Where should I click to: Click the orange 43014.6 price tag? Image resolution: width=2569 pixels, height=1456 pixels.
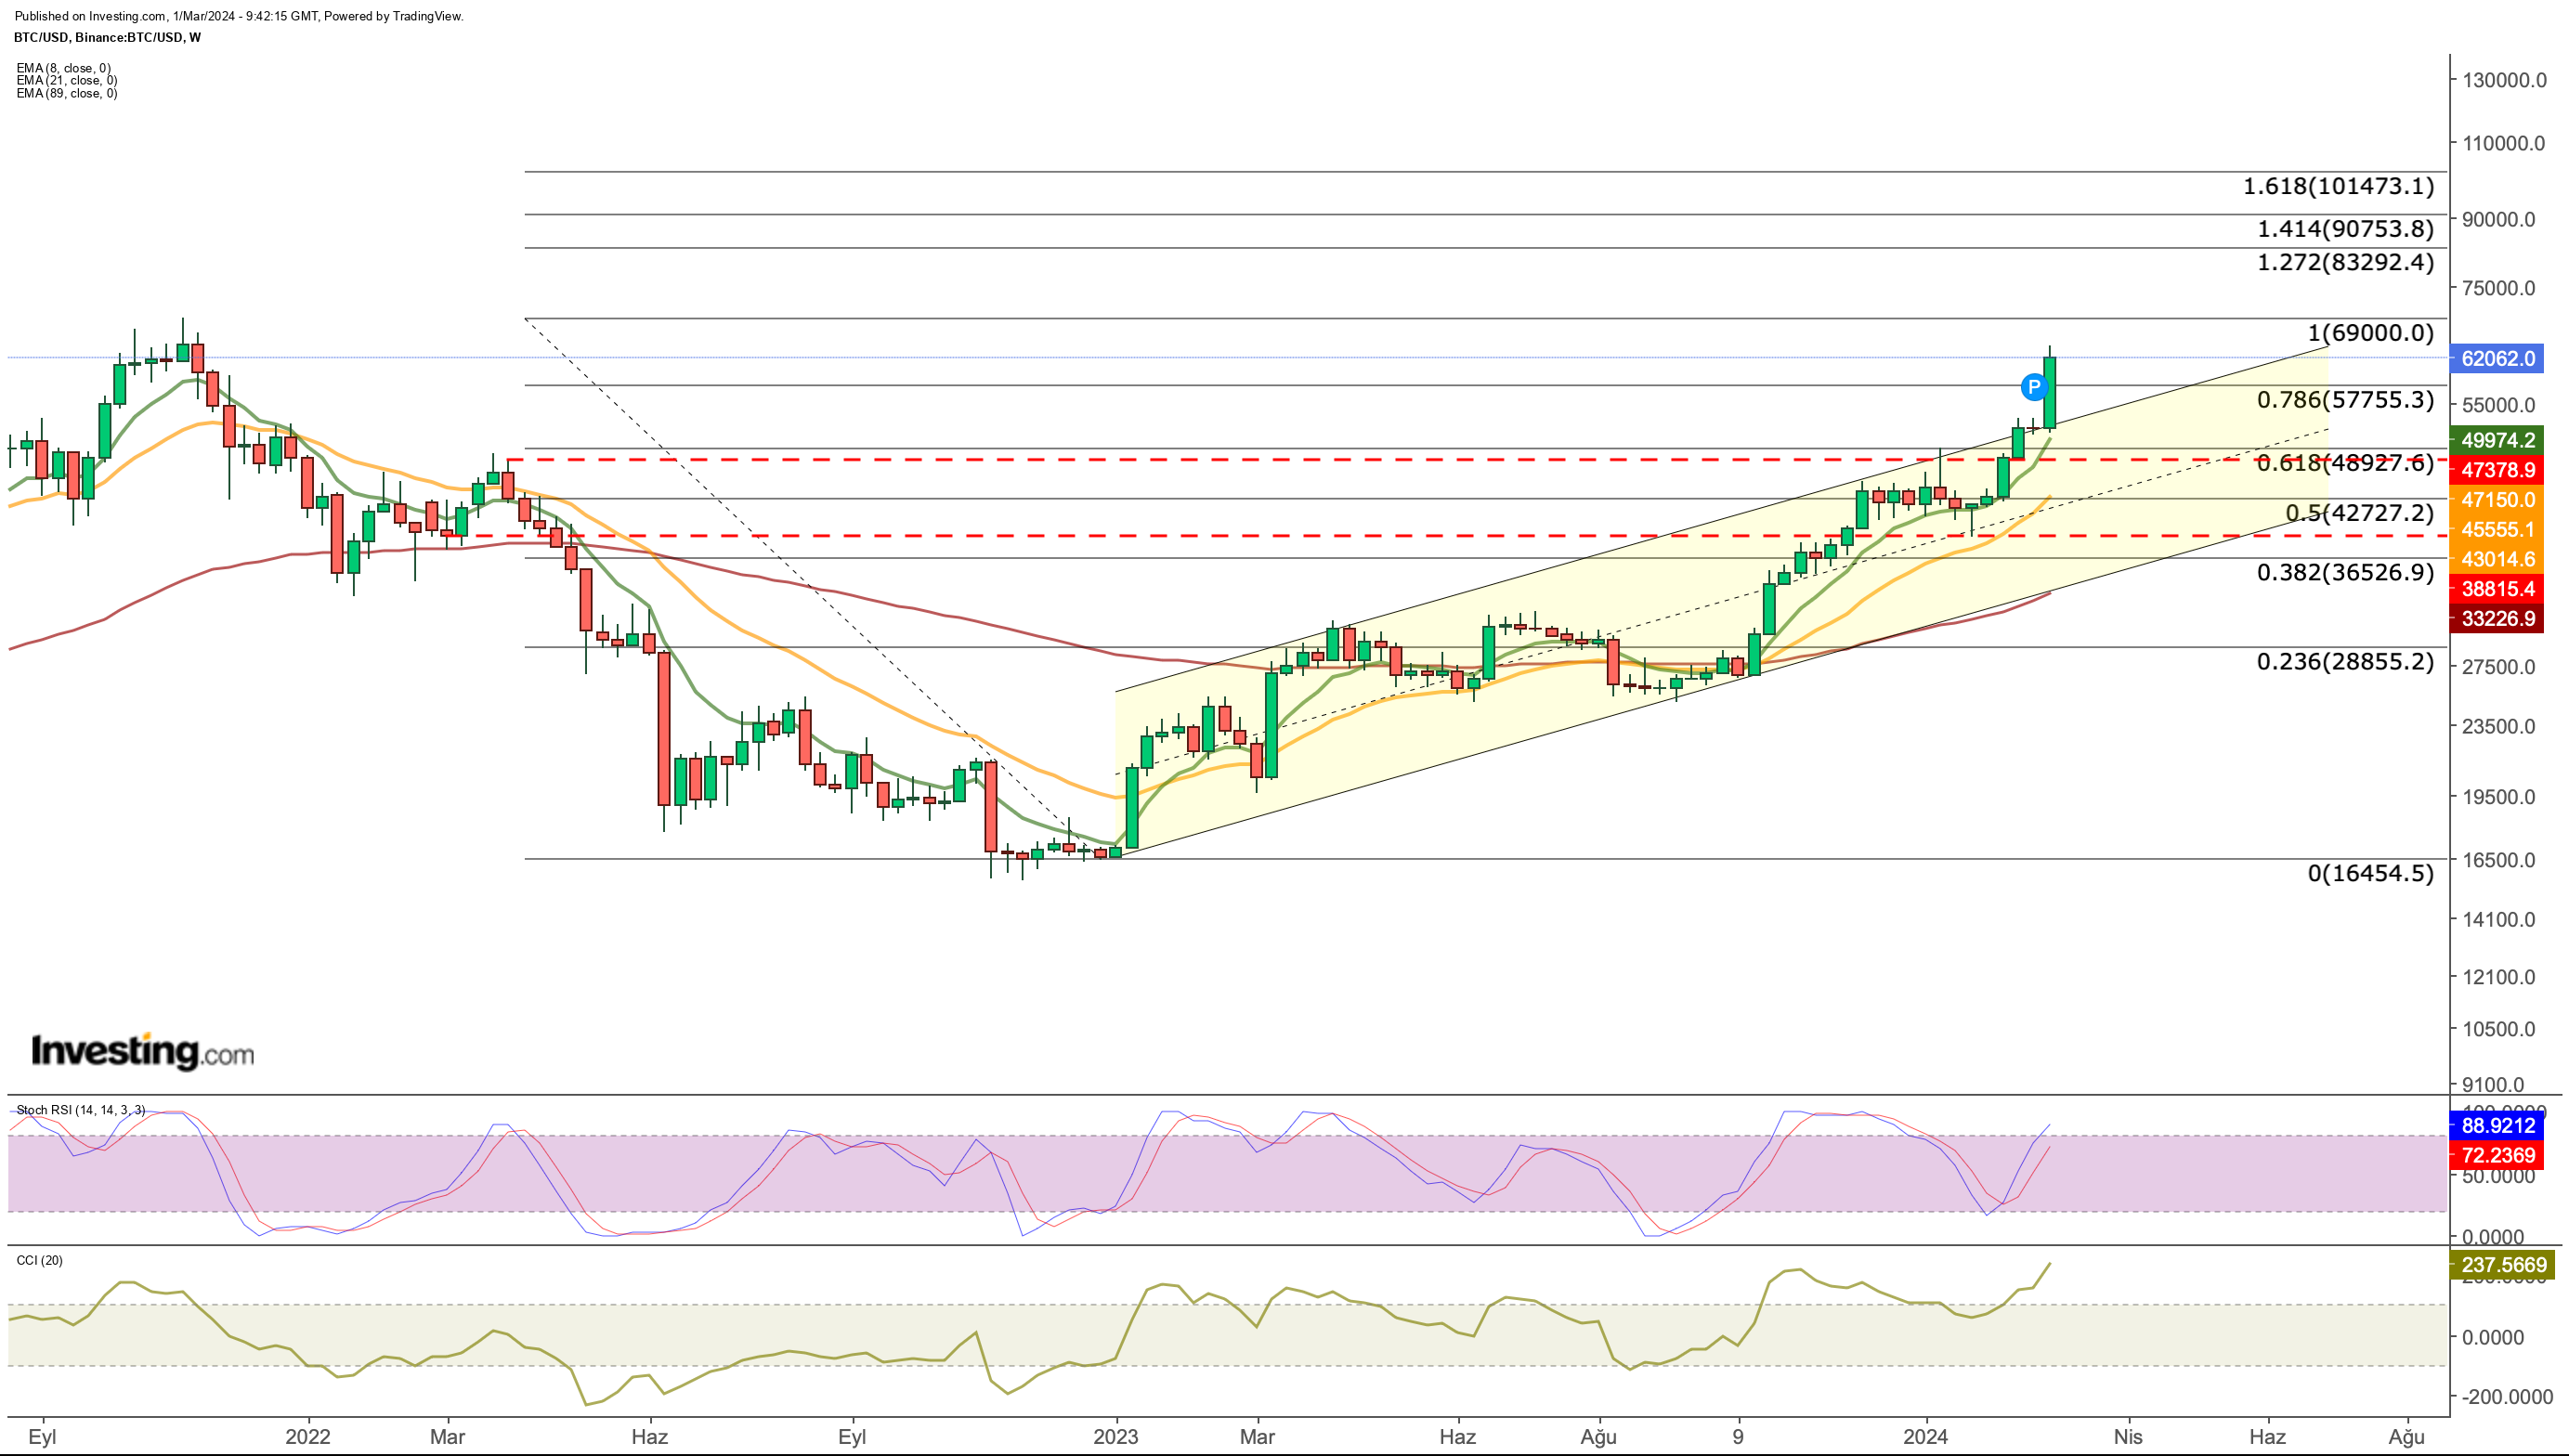coord(2498,560)
